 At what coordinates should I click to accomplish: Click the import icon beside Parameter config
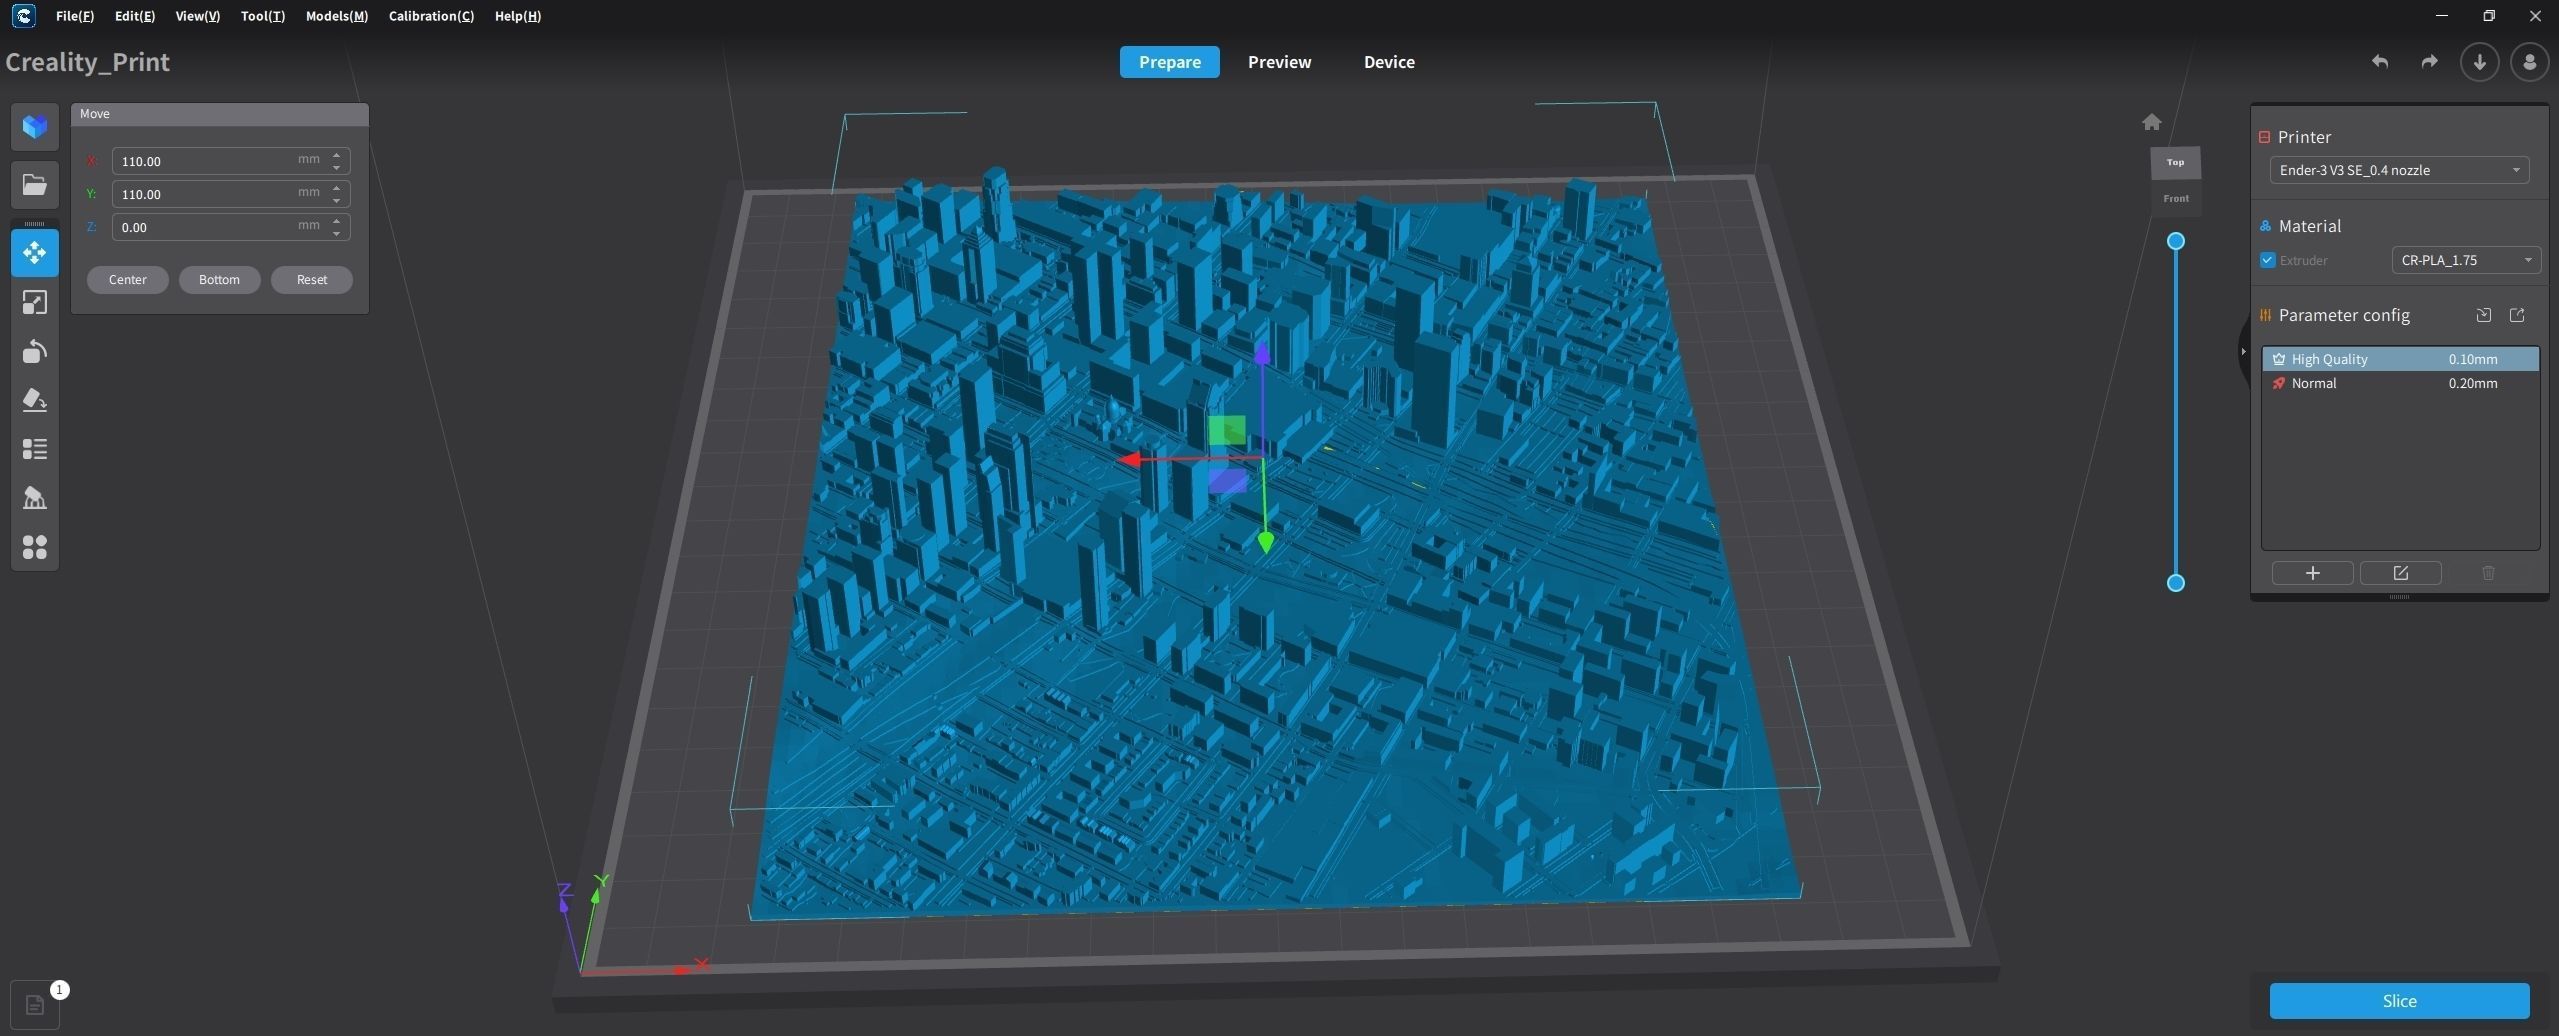(2483, 315)
